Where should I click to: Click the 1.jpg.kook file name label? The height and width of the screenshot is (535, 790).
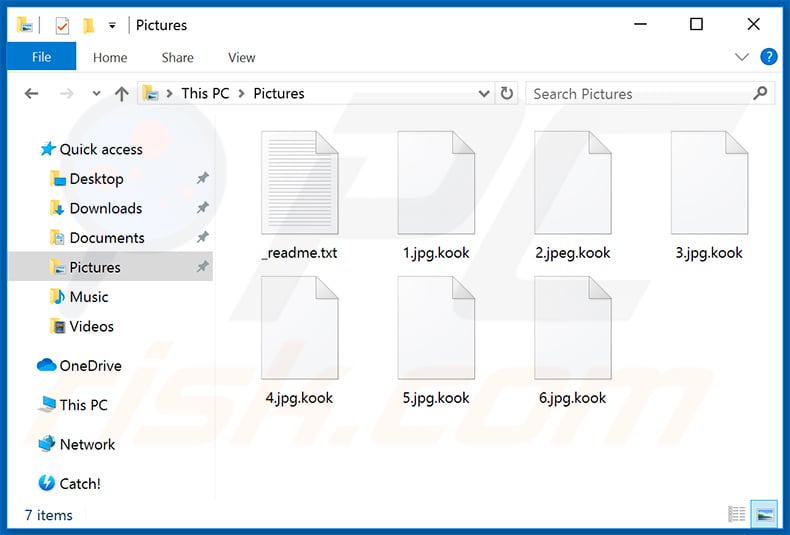436,253
